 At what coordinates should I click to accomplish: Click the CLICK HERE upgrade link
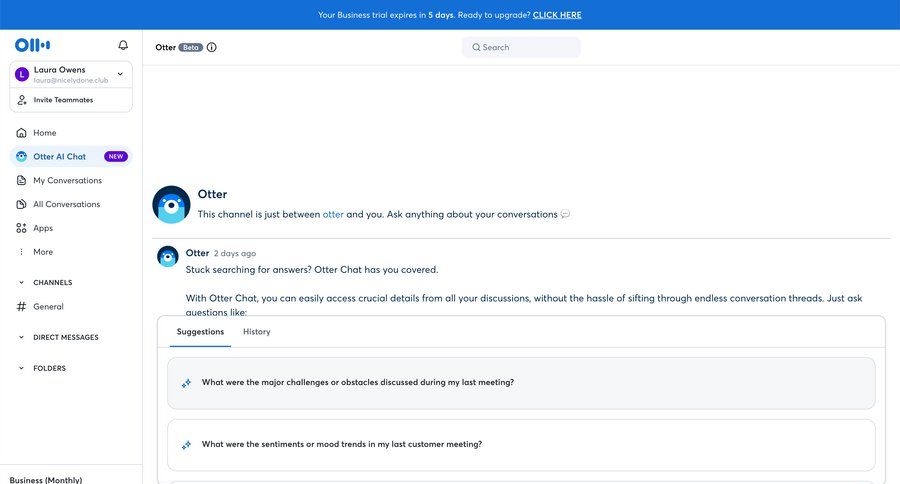(x=557, y=15)
